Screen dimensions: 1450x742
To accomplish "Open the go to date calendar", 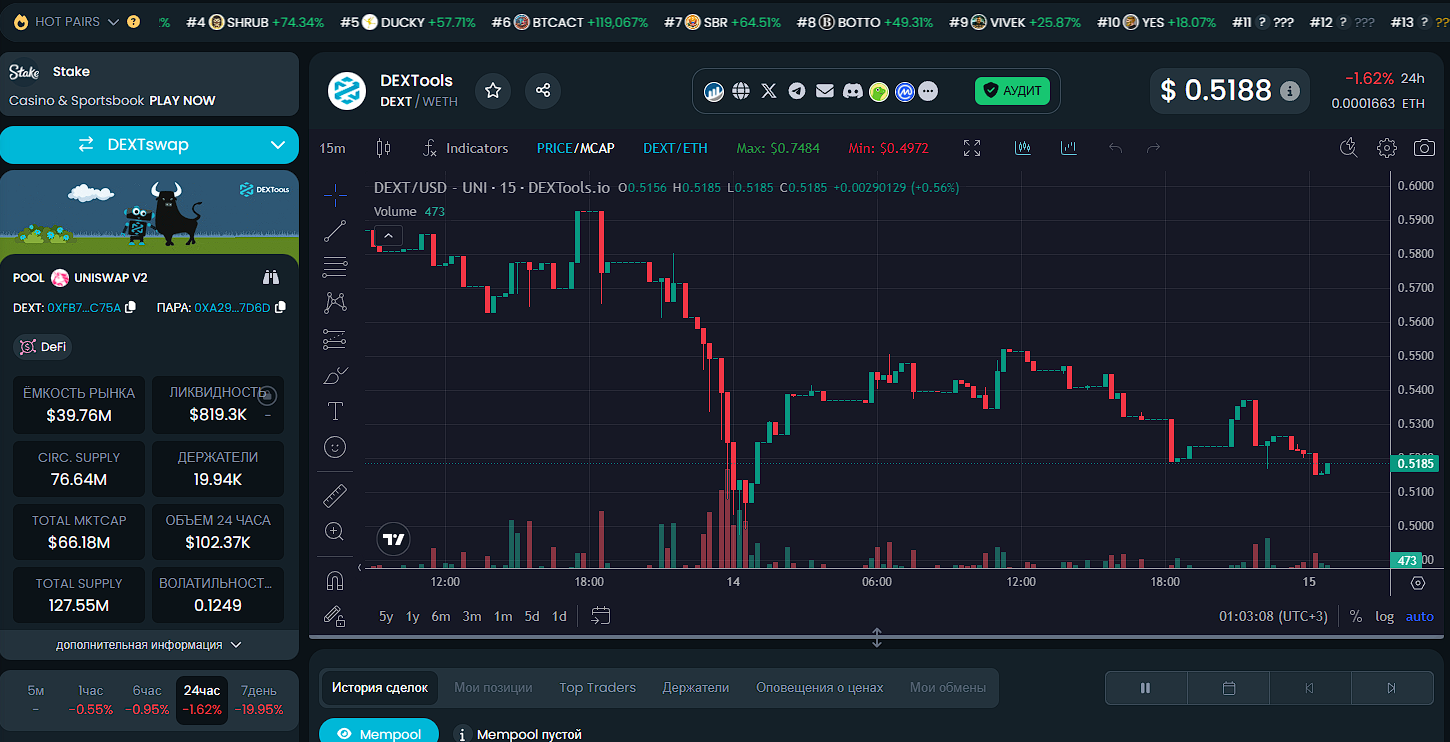I will 600,616.
